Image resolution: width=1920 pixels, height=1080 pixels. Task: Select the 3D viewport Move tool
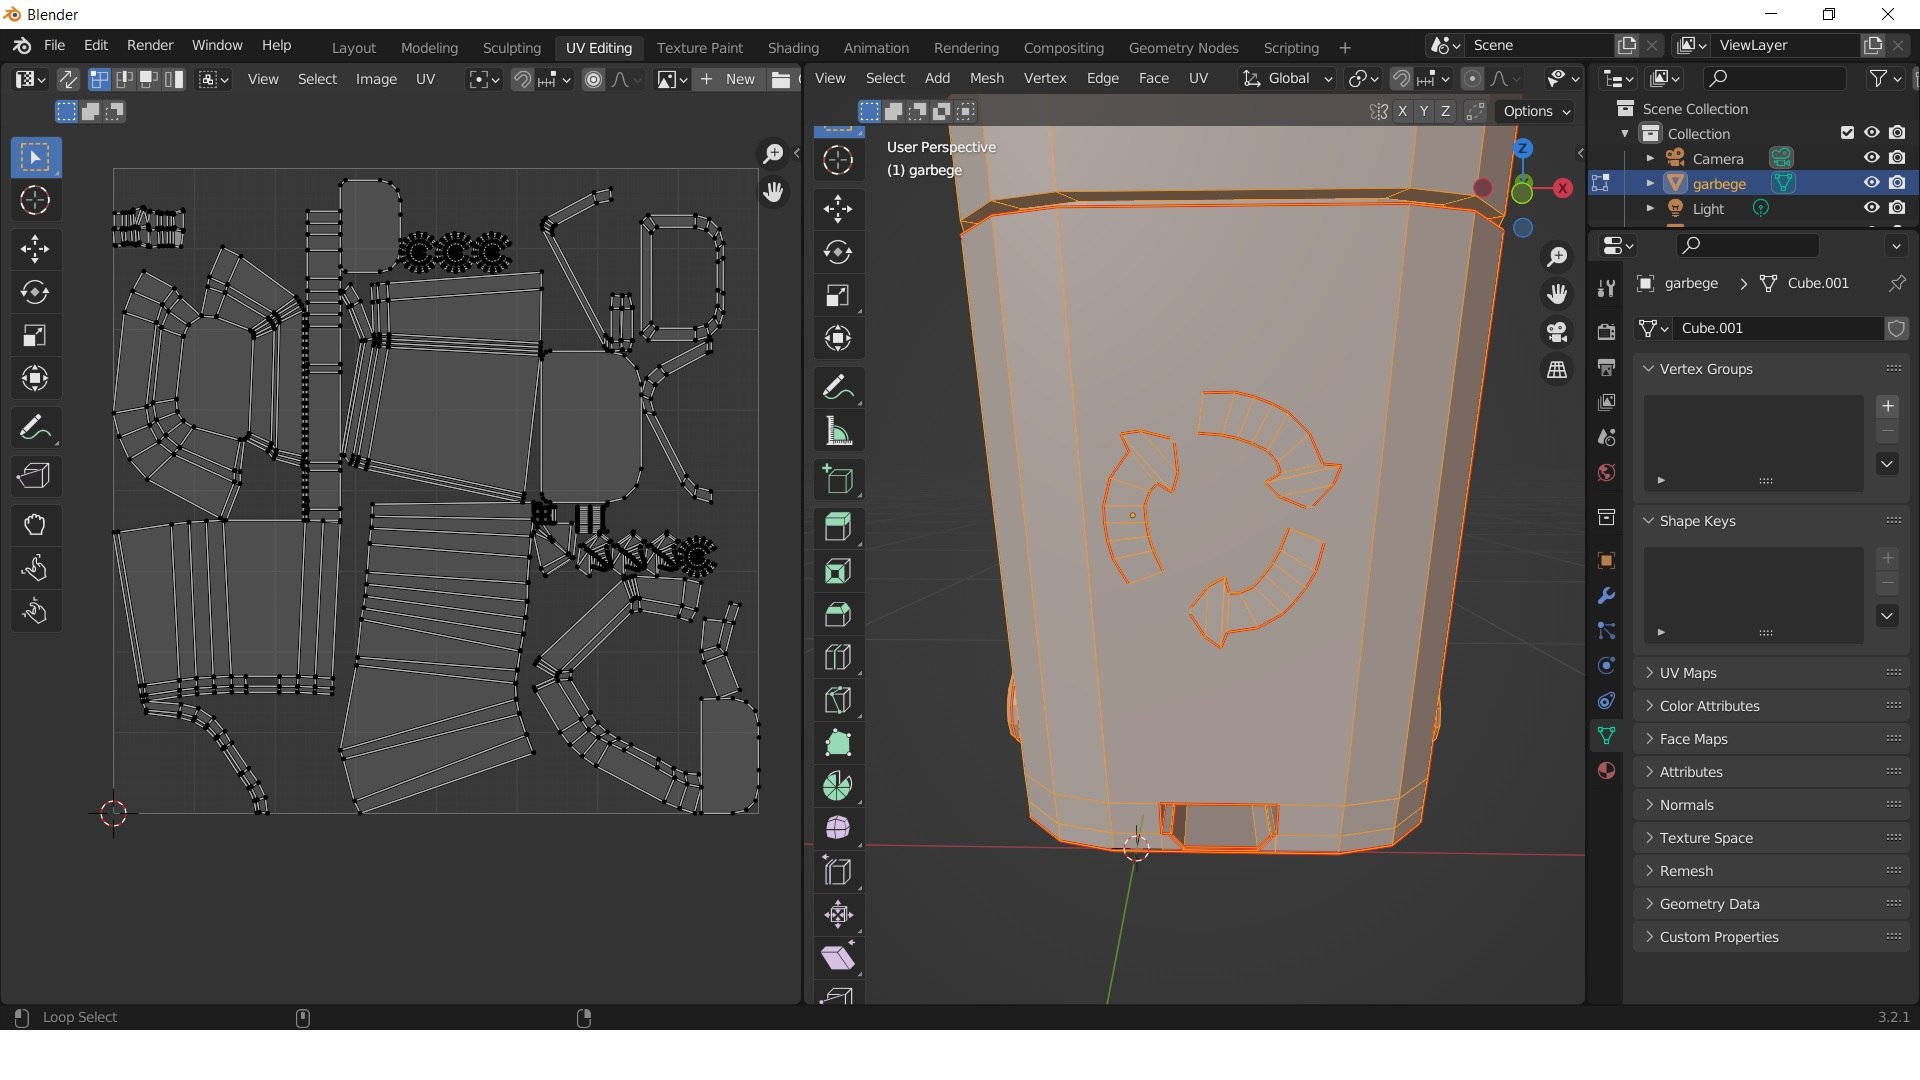838,209
